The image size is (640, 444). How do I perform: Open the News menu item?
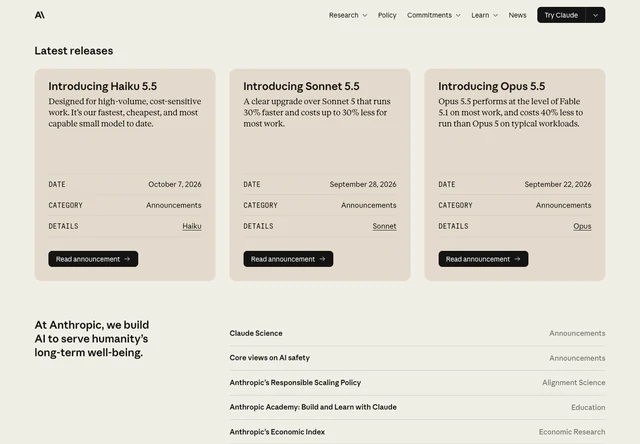coord(517,15)
